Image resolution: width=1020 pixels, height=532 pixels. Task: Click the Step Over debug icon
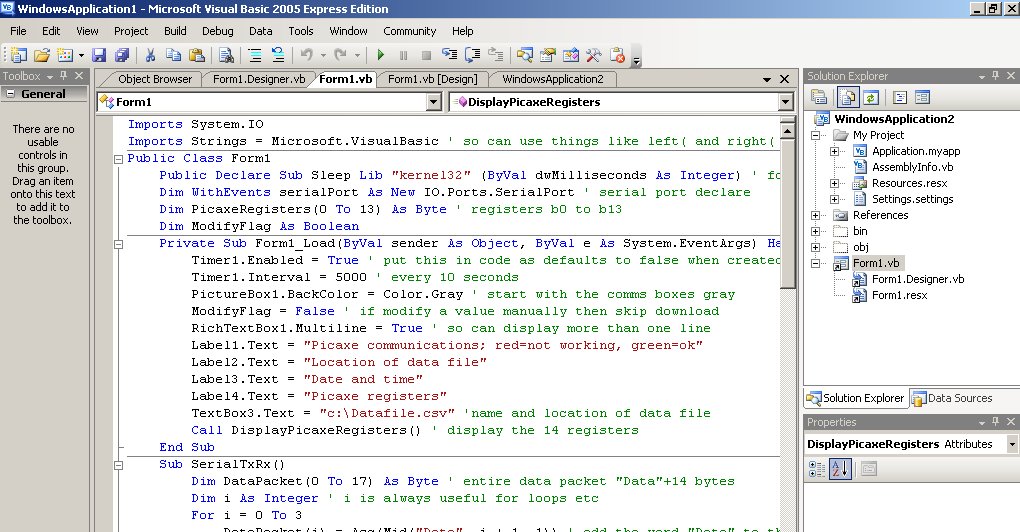tap(473, 55)
